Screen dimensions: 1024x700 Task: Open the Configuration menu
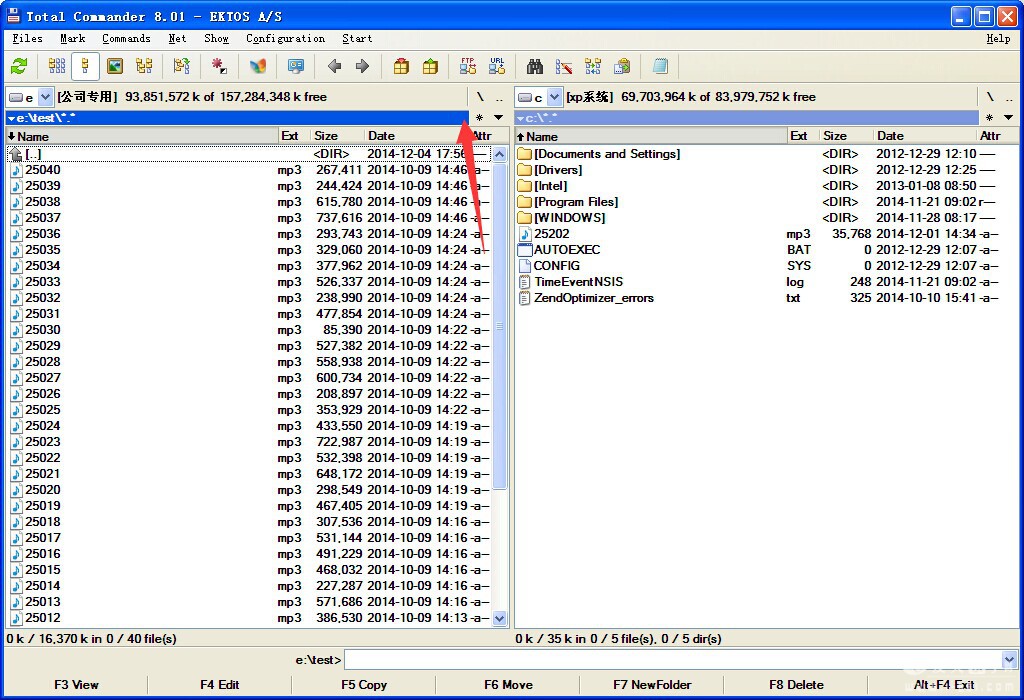click(285, 39)
